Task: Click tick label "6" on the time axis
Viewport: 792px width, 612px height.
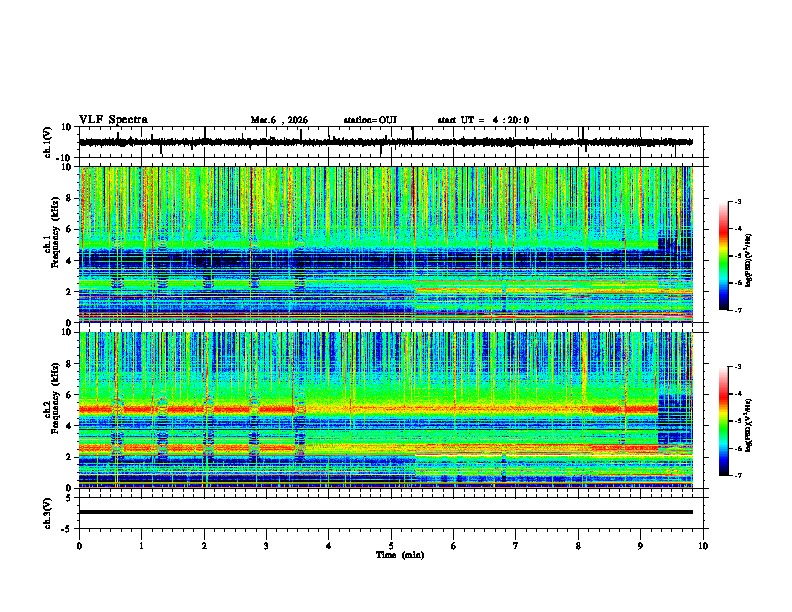Action: (x=454, y=546)
